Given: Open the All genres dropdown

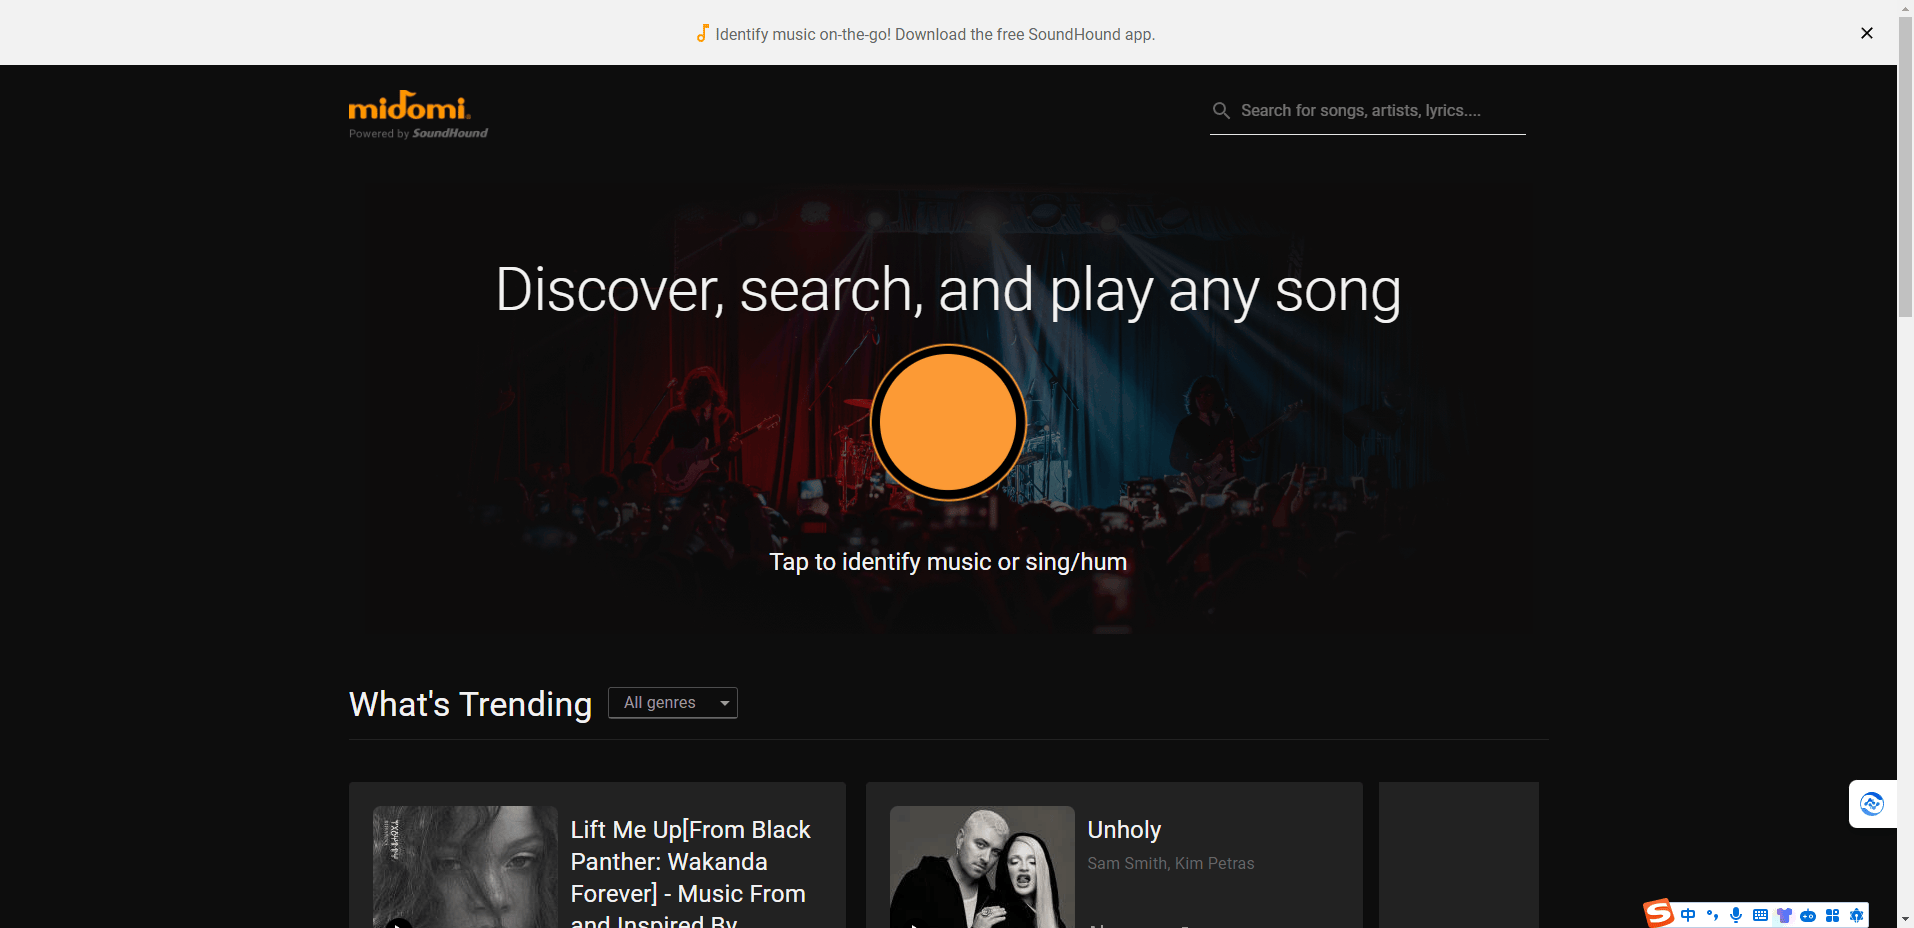Looking at the screenshot, I should [x=673, y=703].
